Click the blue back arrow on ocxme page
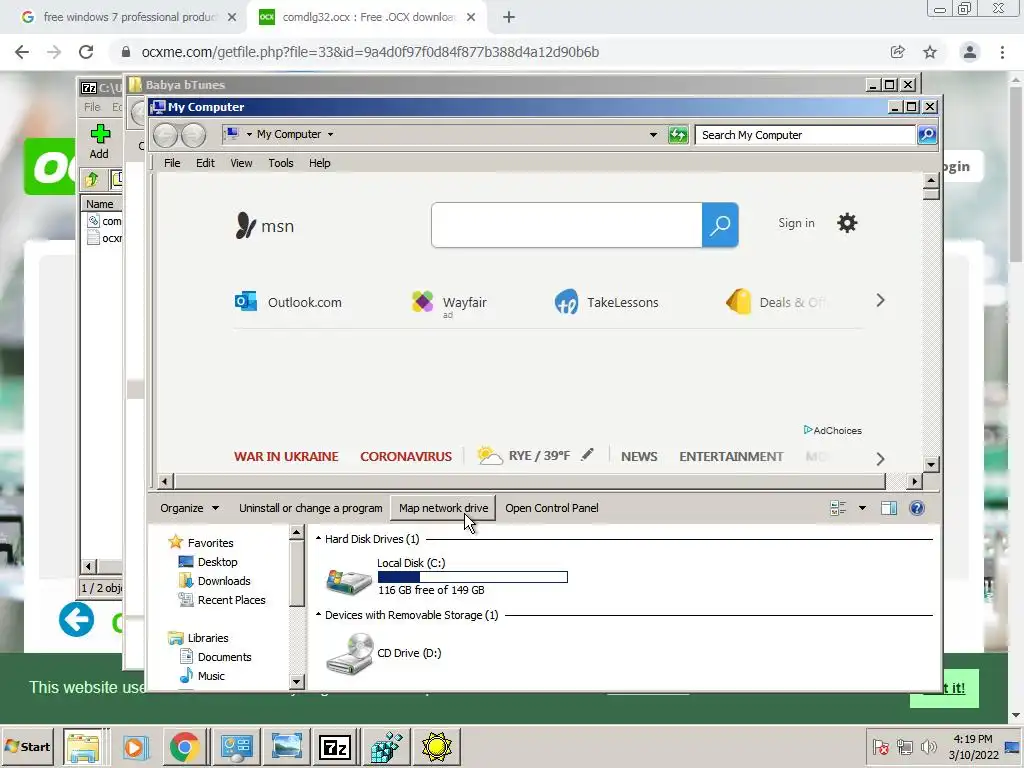This screenshot has height=768, width=1024. coord(76,620)
